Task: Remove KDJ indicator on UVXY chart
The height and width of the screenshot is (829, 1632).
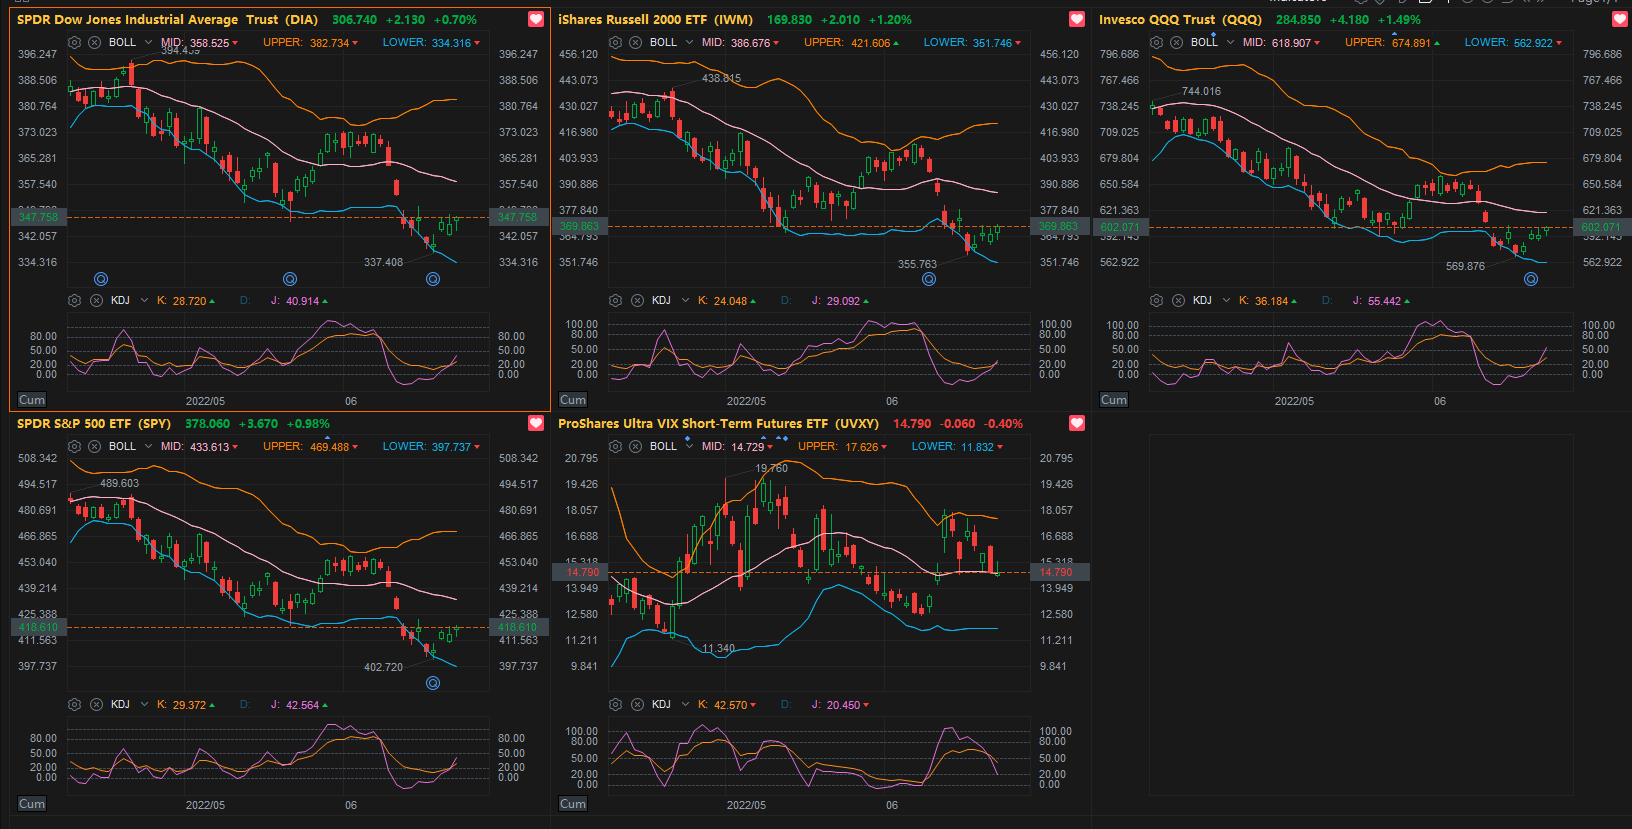Action: click(x=637, y=705)
